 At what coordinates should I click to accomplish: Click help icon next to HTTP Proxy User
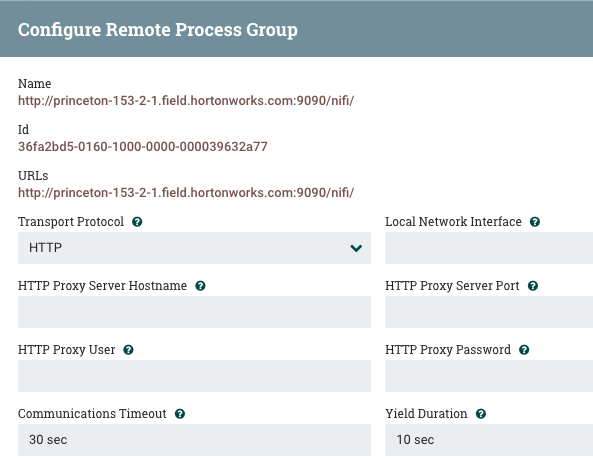point(129,350)
